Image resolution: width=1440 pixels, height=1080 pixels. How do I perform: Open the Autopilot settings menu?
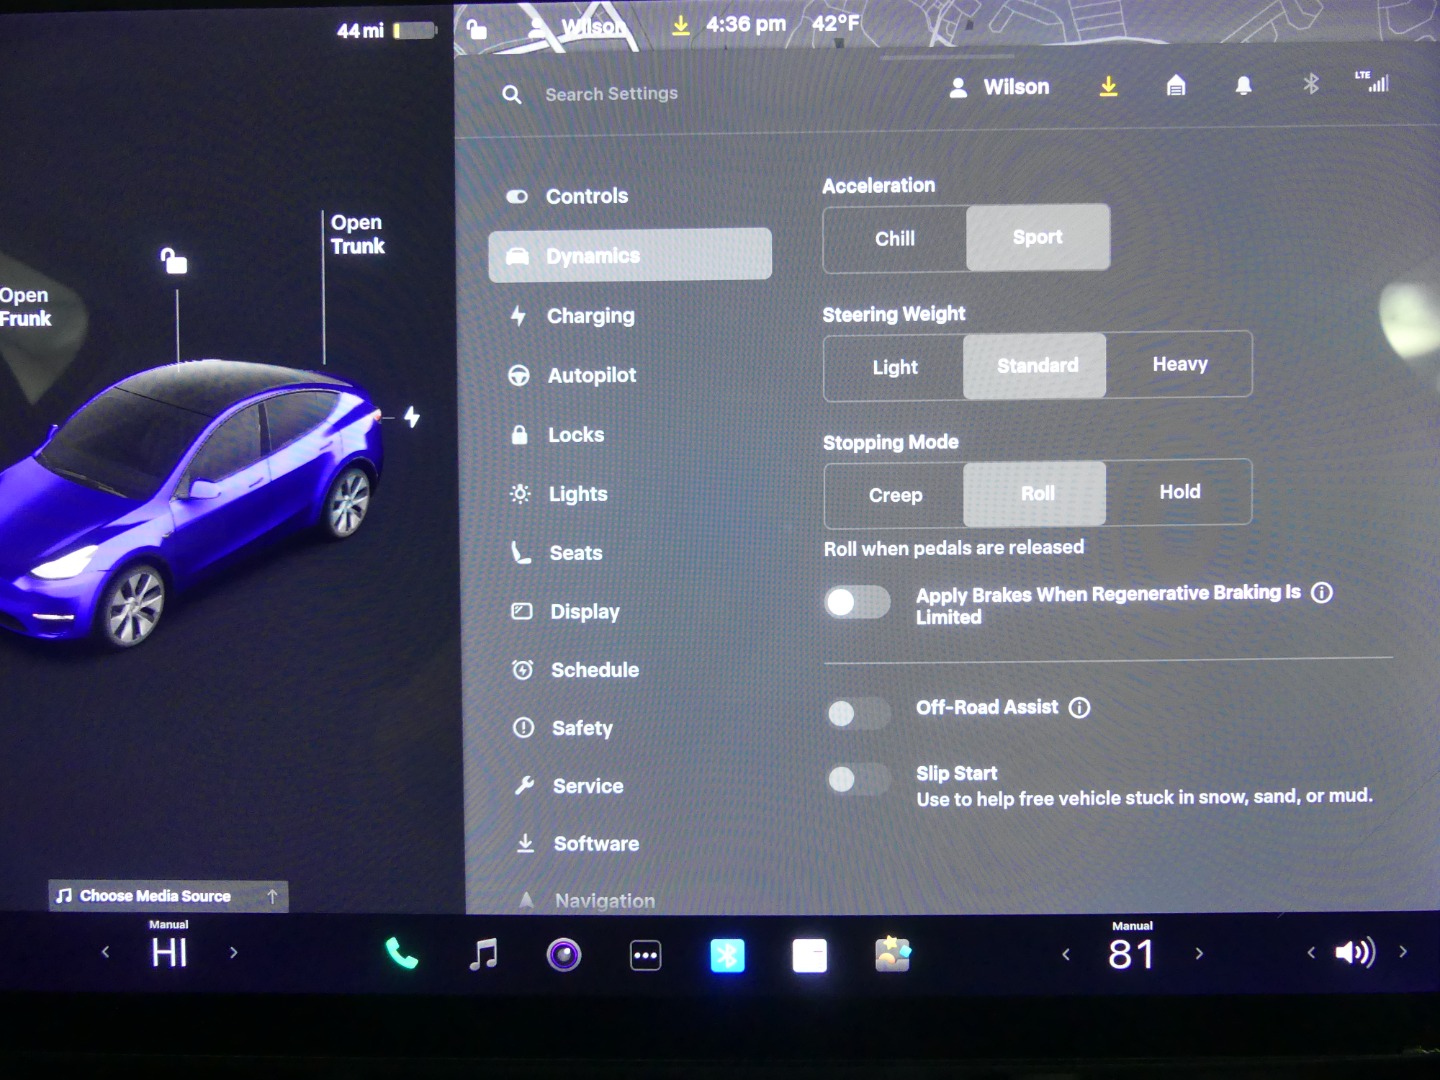point(591,376)
